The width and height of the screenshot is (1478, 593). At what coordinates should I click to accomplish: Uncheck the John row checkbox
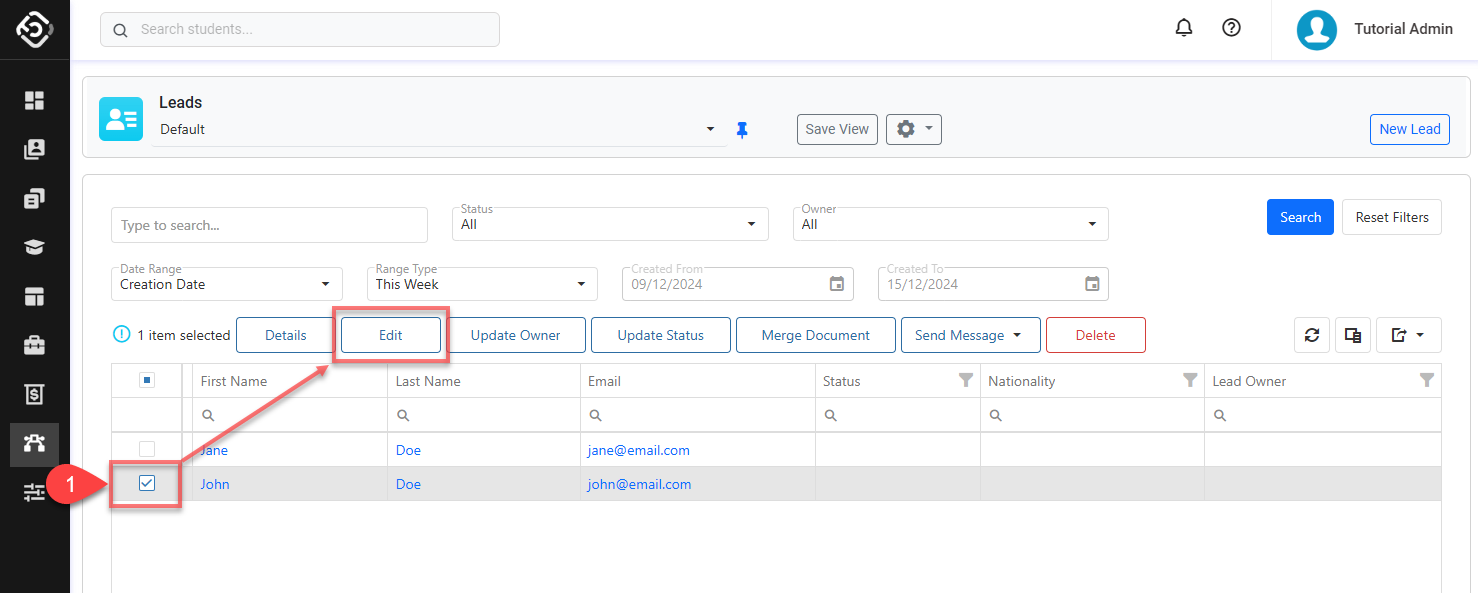pos(147,484)
